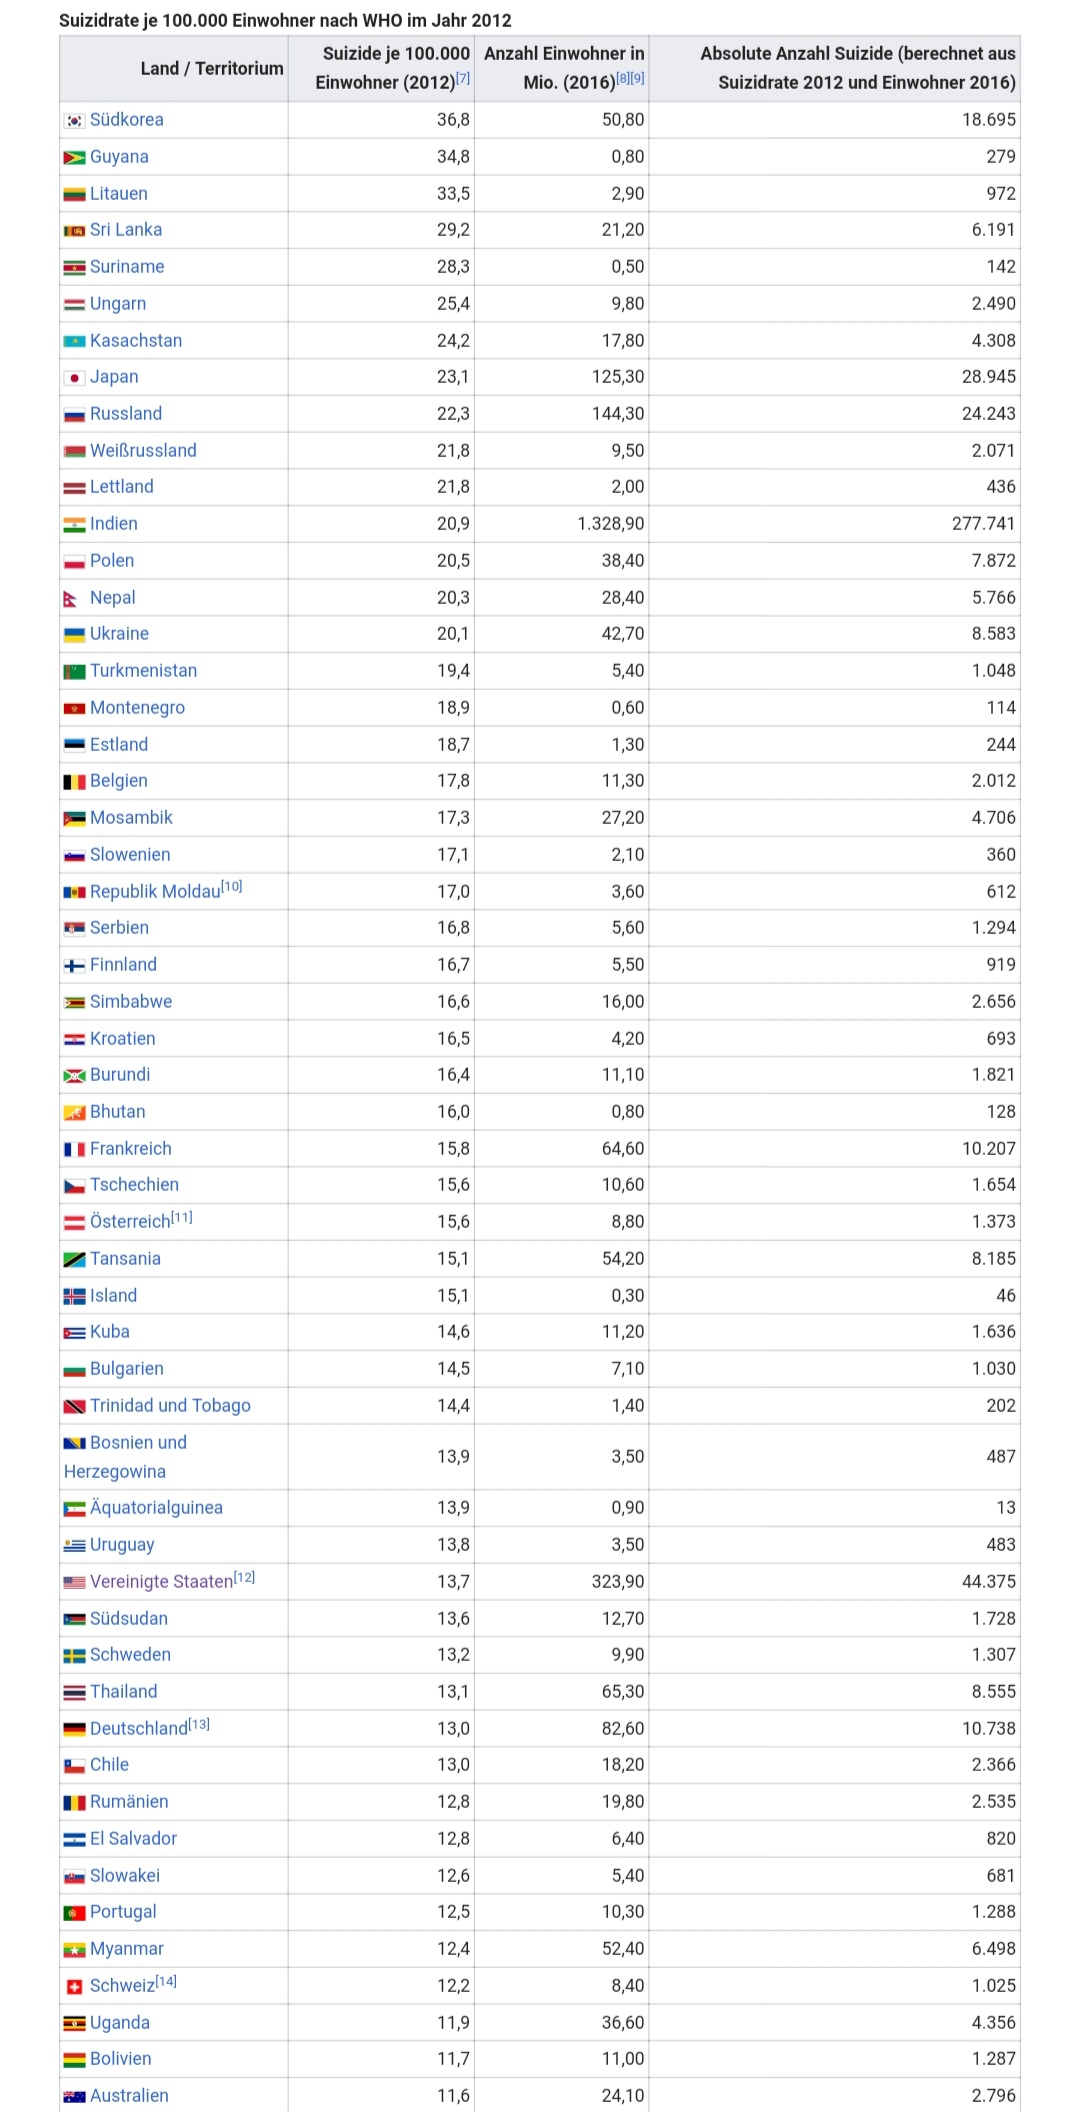Screen dimensions: 1080x2112
Task: Click footnote [13] beside Deutschland
Action: coord(199,1724)
